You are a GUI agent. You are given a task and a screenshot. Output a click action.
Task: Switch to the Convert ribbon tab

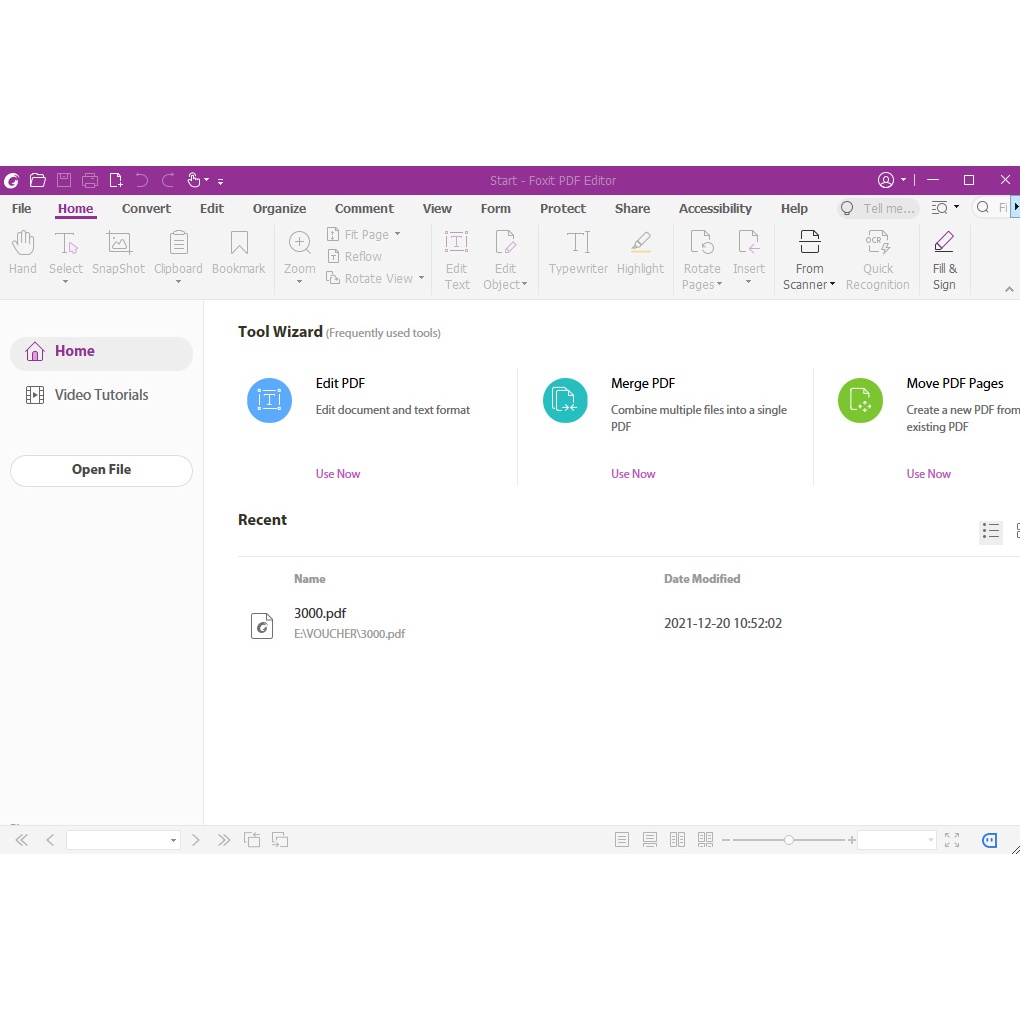146,208
